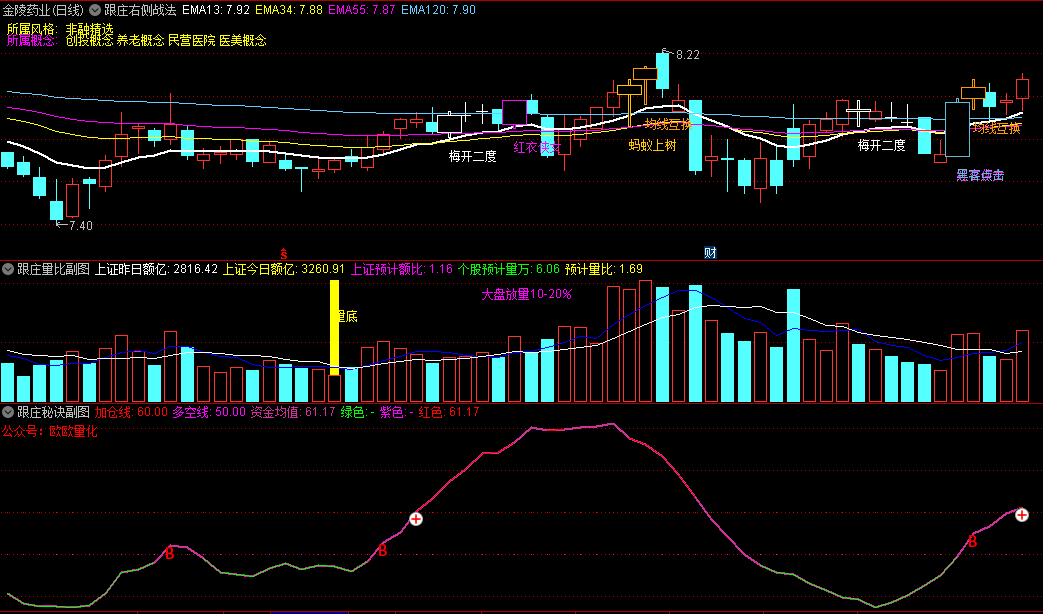Click the 跟庄右侧战法 indicator name
Image resolution: width=1043 pixels, height=614 pixels.
[x=140, y=10]
